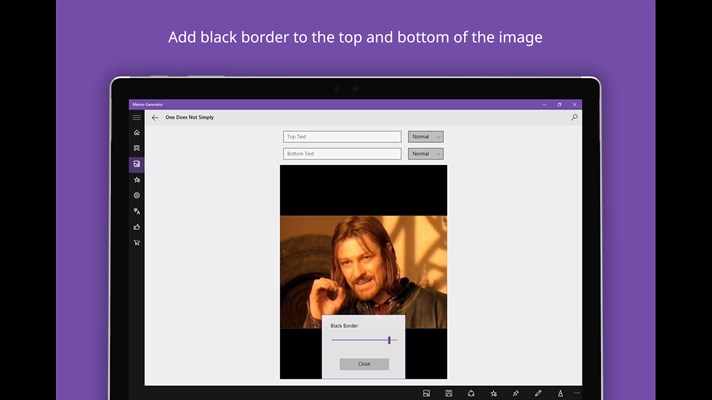This screenshot has width=712, height=400.
Task: Open the language translate sidebar icon
Action: (137, 211)
